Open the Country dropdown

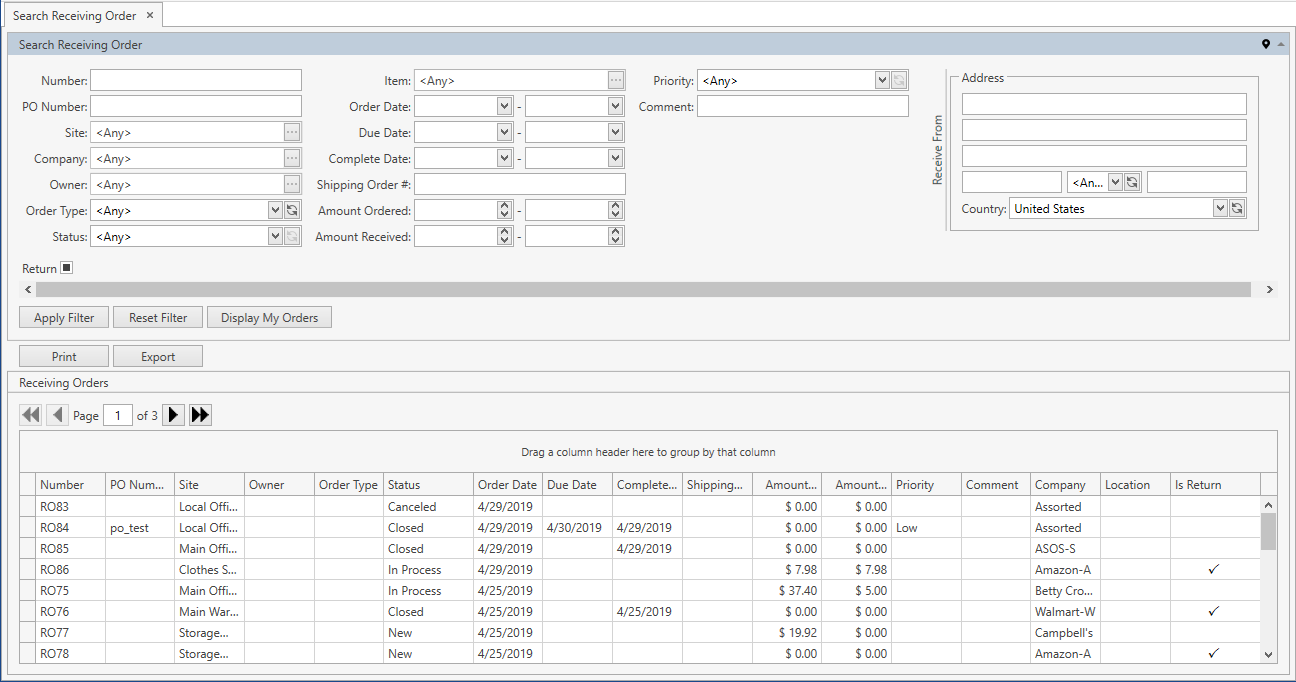(x=1219, y=208)
